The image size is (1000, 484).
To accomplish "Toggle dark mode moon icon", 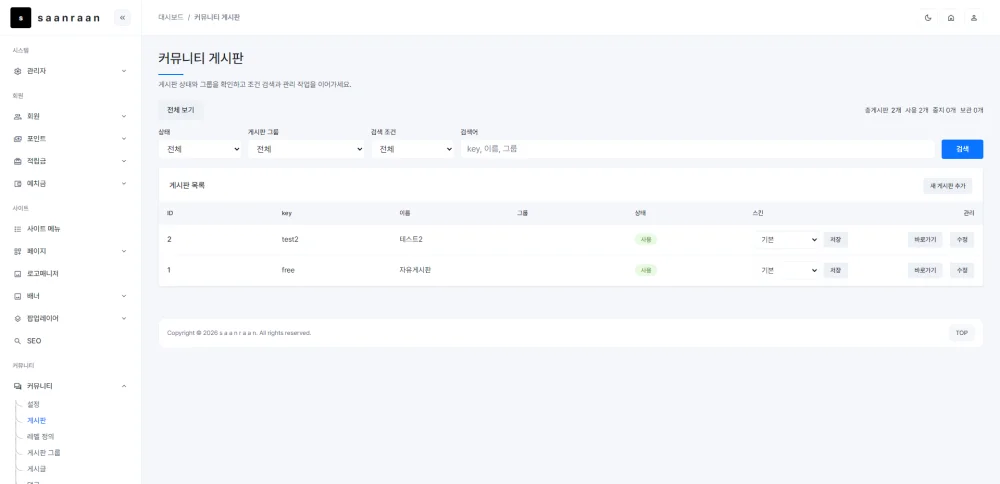I will click(928, 18).
